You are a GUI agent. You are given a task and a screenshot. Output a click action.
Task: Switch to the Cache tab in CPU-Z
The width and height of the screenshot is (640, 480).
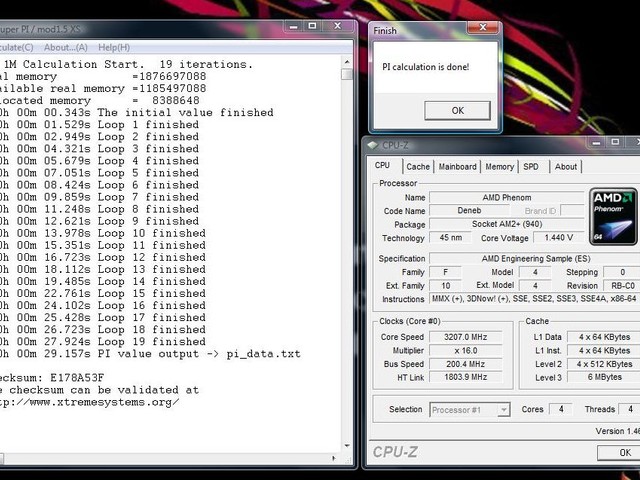click(x=418, y=167)
